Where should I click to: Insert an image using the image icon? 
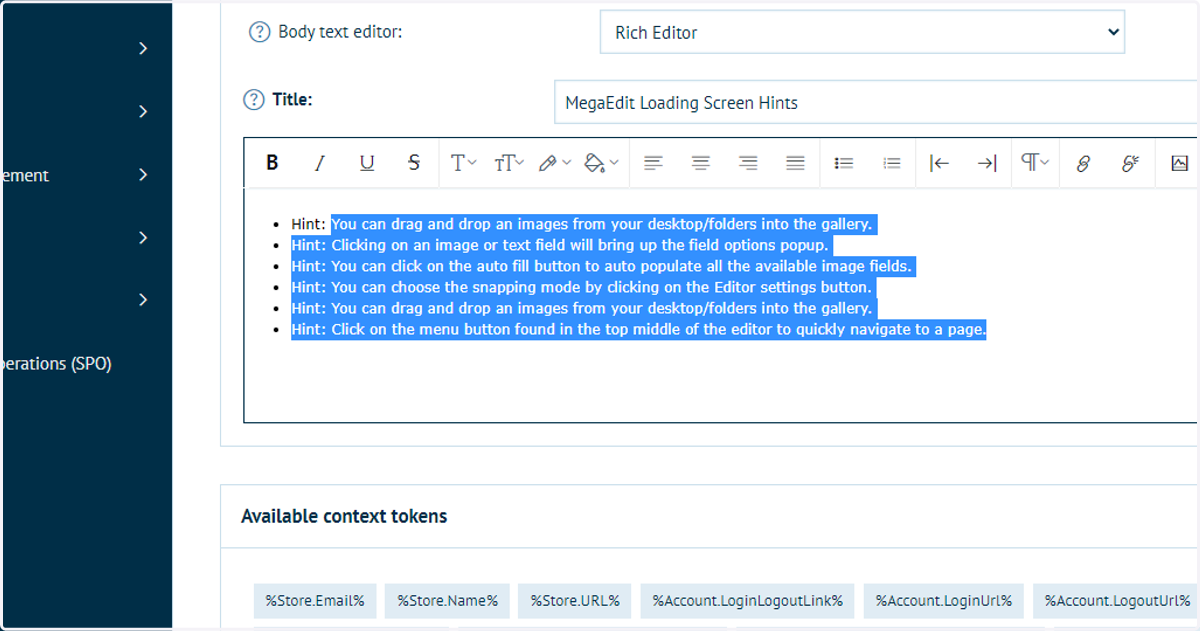1180,163
